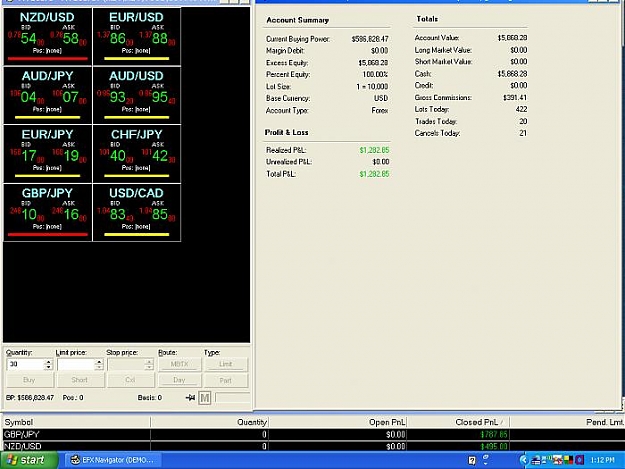The image size is (625, 469).
Task: Click the NZD/USD bid price 54
Action: click(28, 39)
